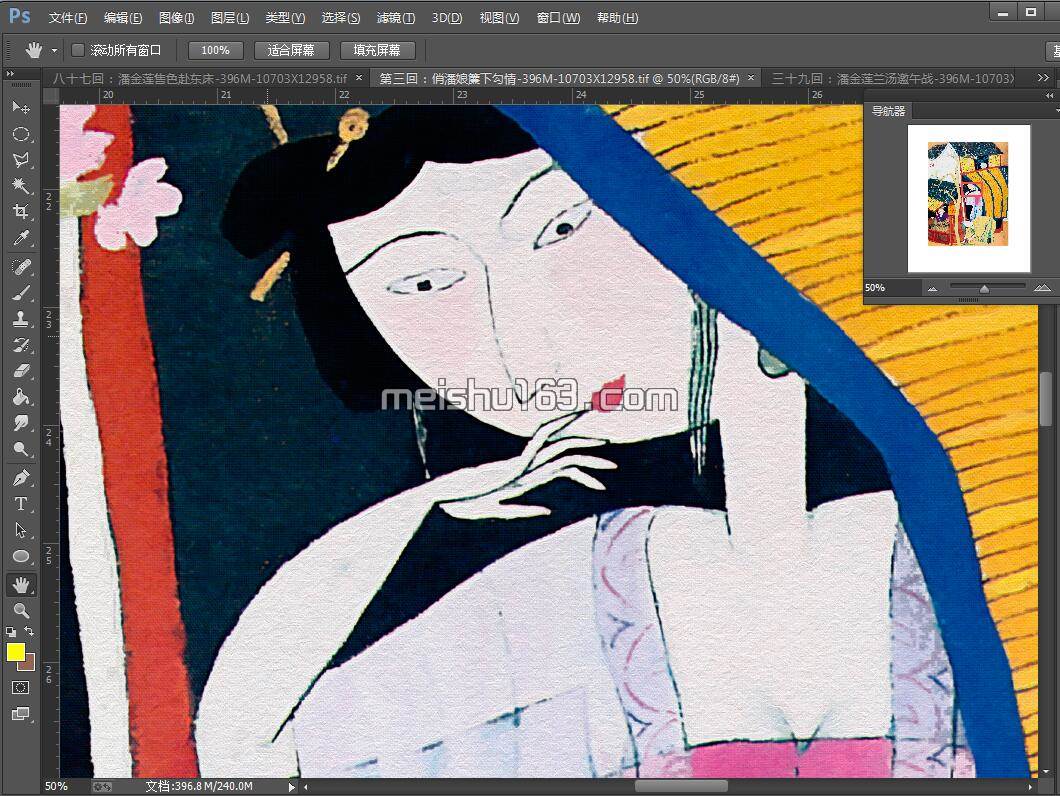The image size is (1060, 796).
Task: Select the Ellipse shape tool
Action: (x=21, y=556)
